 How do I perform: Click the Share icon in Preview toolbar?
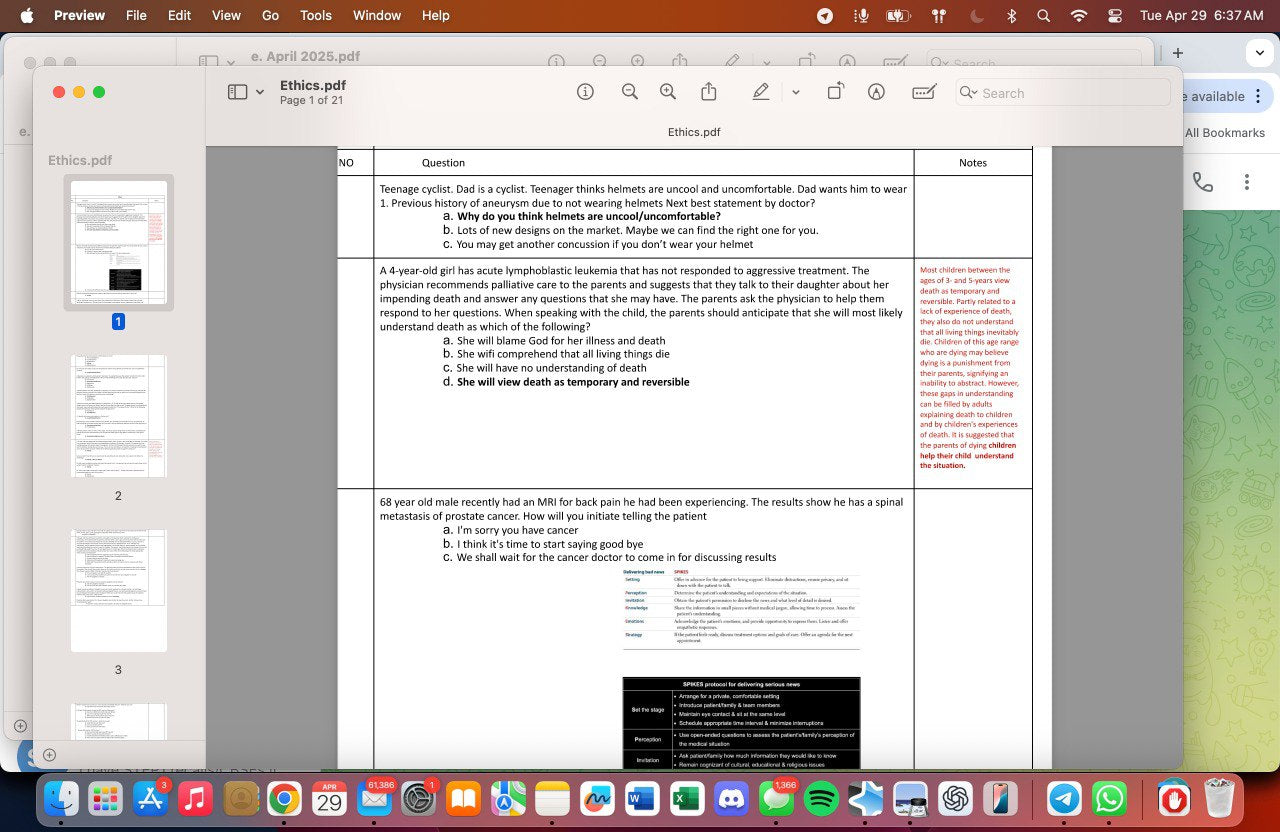tap(709, 92)
